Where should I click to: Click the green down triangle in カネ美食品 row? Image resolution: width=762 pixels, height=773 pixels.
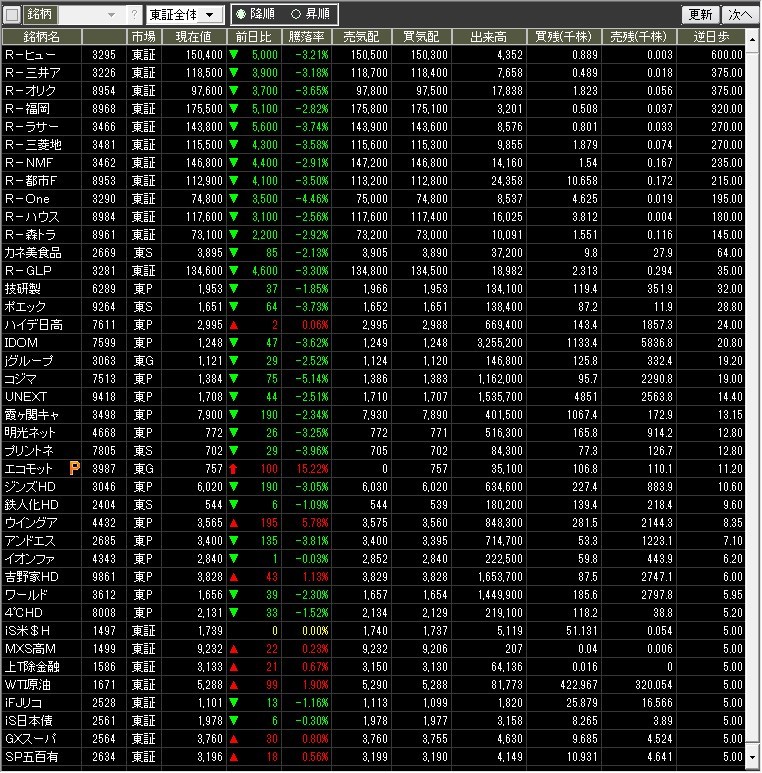tap(234, 252)
